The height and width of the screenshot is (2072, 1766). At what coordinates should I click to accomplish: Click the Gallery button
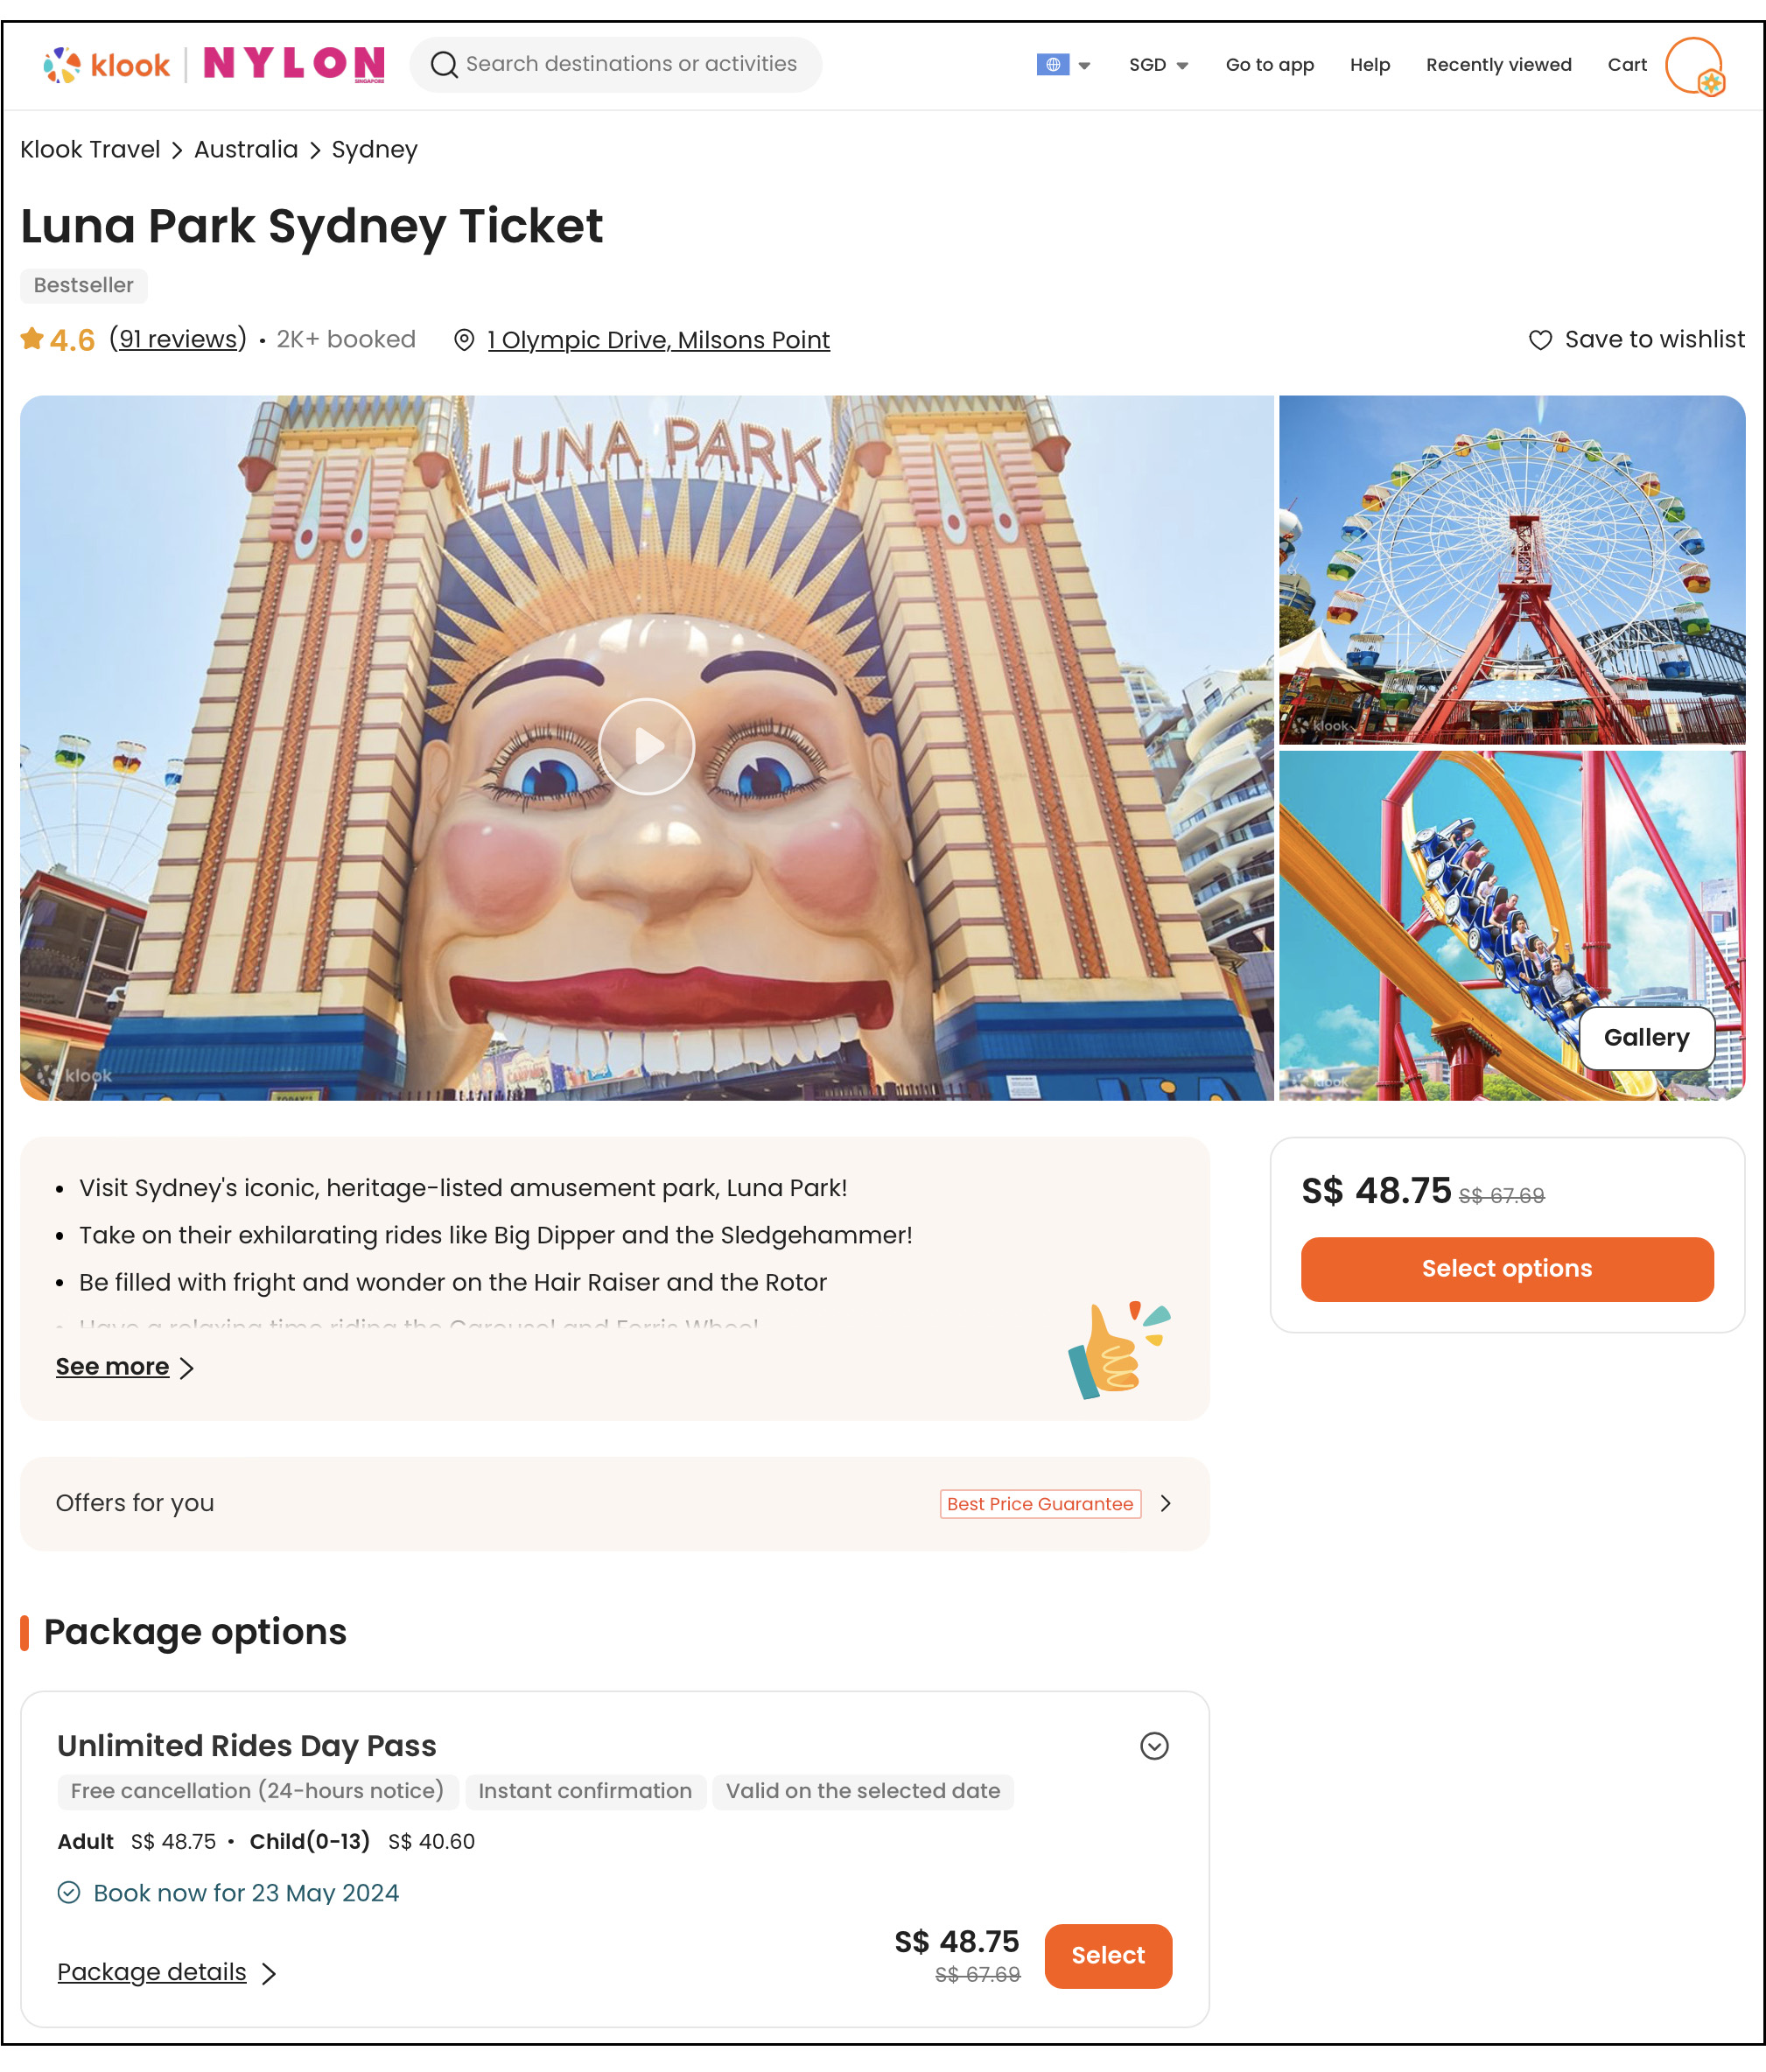(1646, 1038)
